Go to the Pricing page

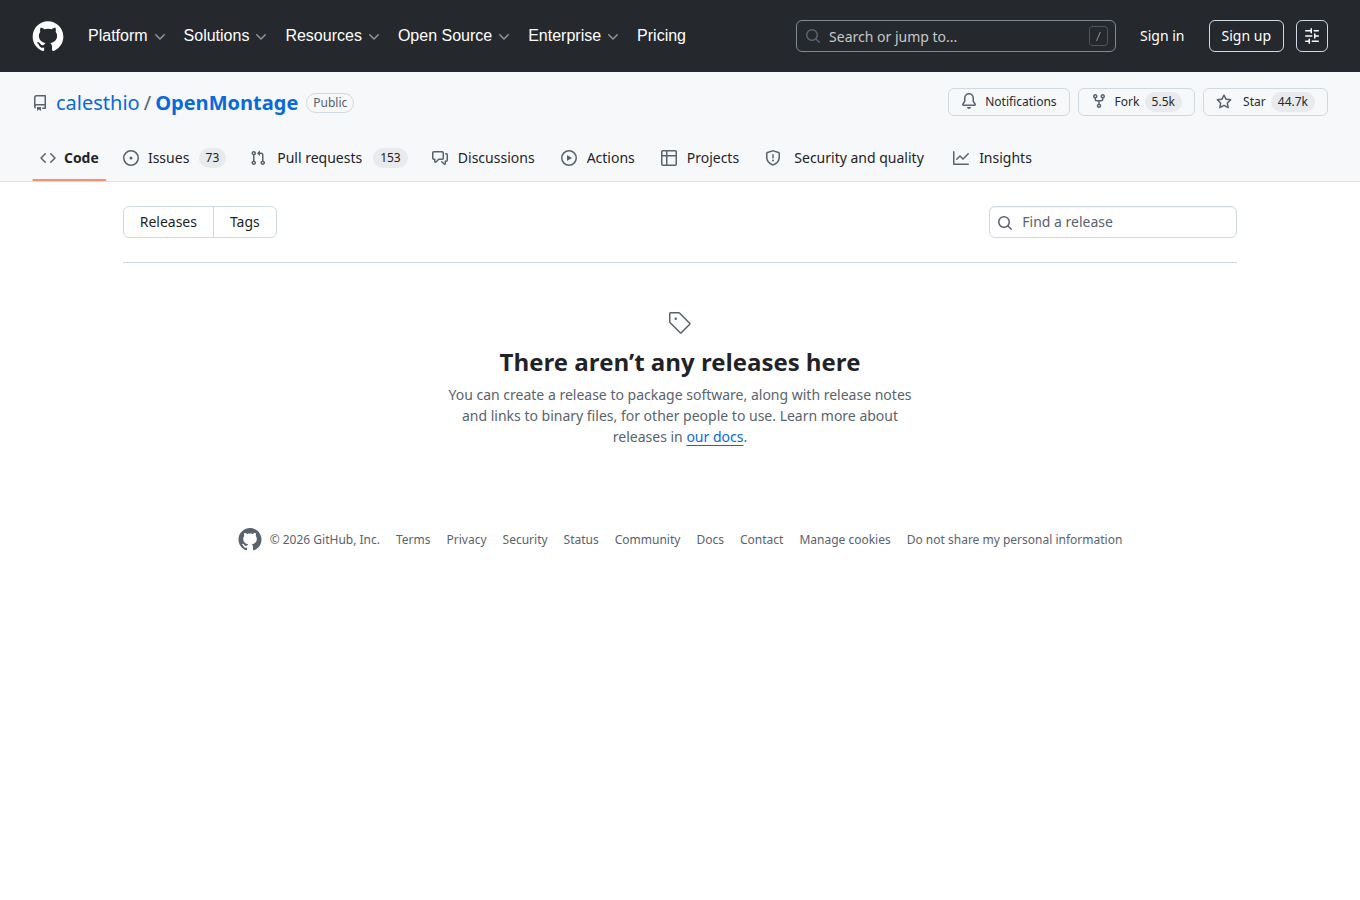(x=661, y=36)
